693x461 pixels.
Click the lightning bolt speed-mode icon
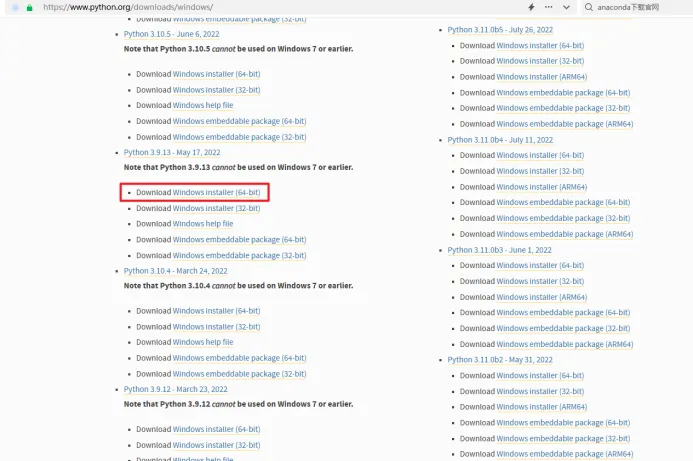(x=531, y=7)
